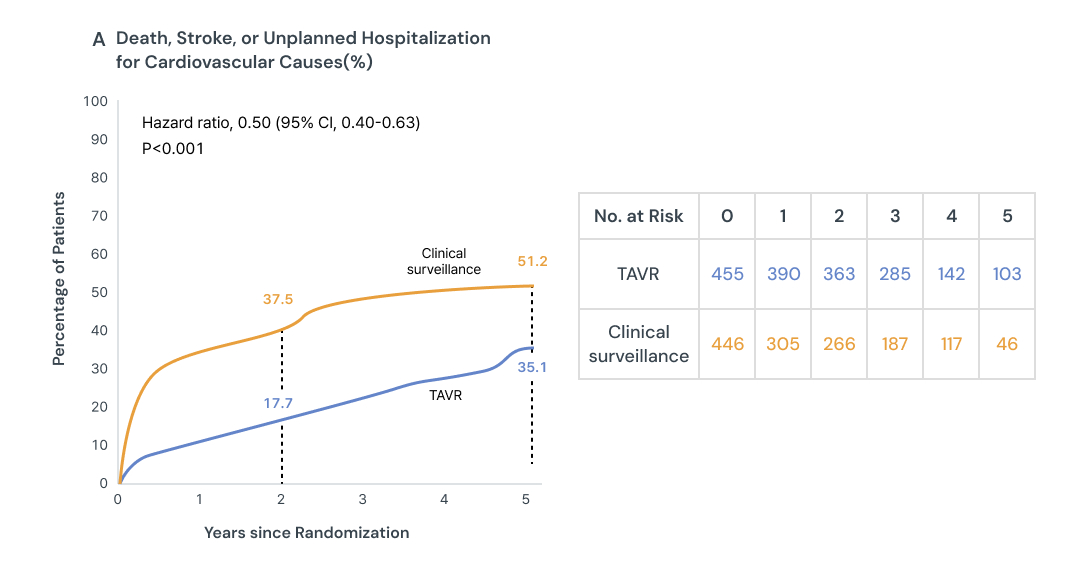Click the chart title about Death, Stroke, Hospitalization
This screenshot has width=1076, height=570.
303,50
